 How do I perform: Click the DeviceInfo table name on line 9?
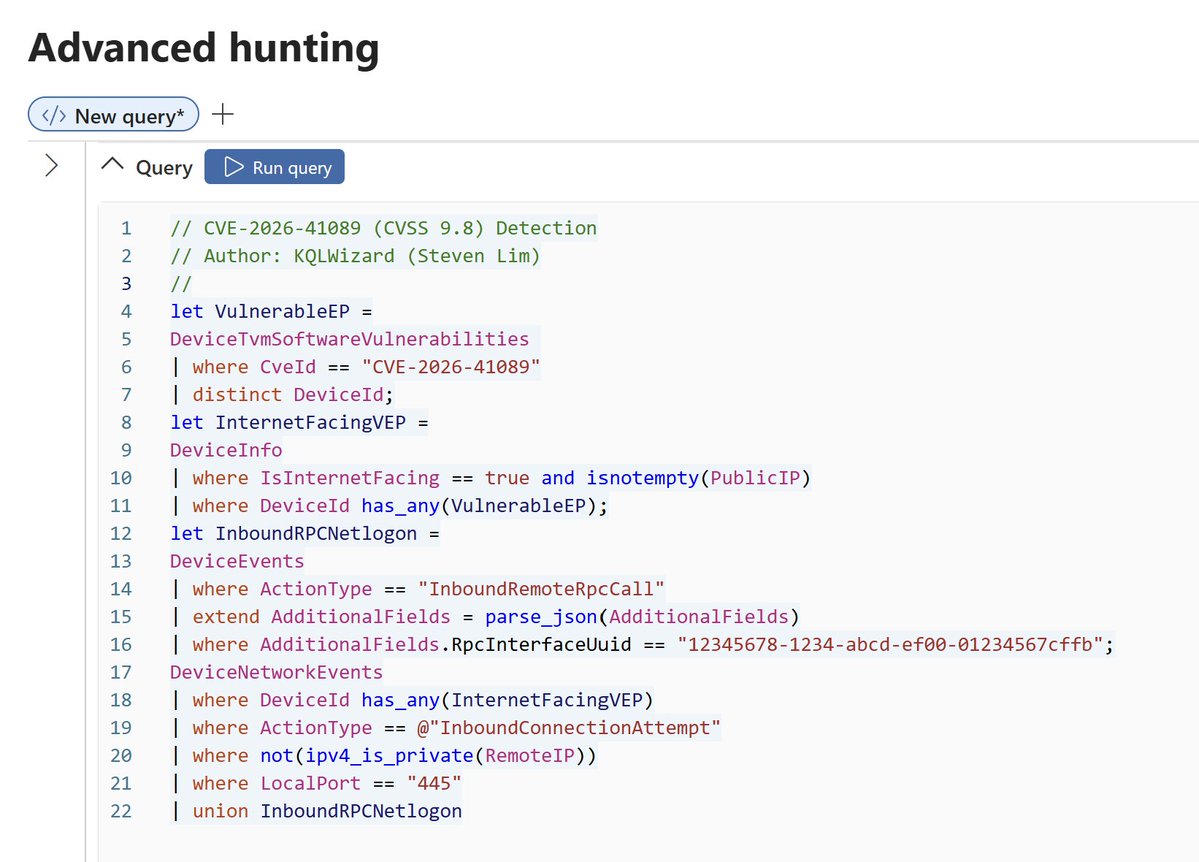tap(226, 450)
